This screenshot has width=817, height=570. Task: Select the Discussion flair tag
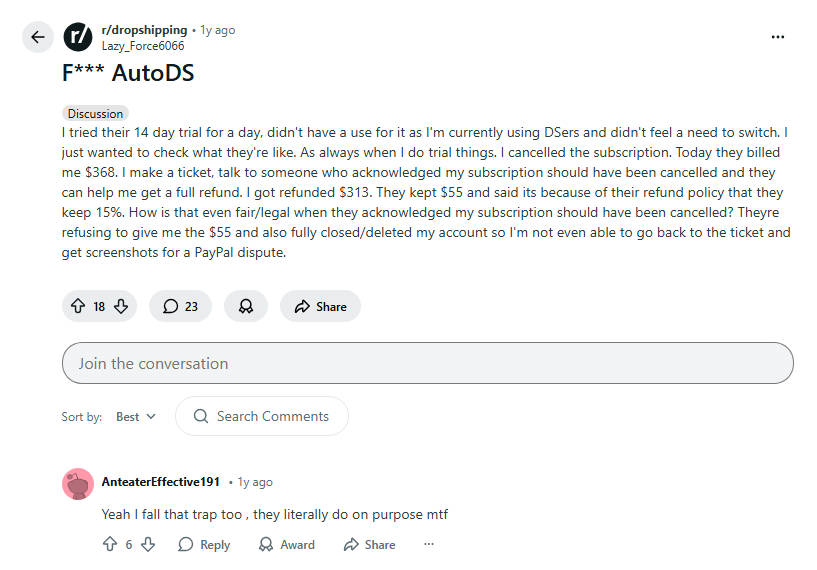[x=95, y=114]
